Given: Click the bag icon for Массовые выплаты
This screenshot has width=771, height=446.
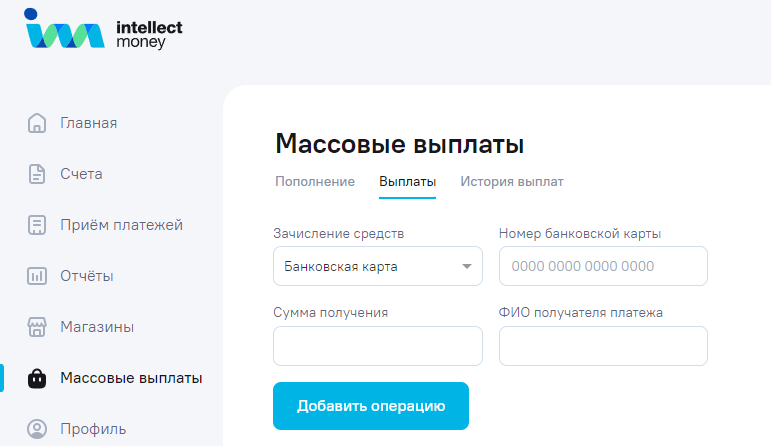Looking at the screenshot, I should 37,378.
